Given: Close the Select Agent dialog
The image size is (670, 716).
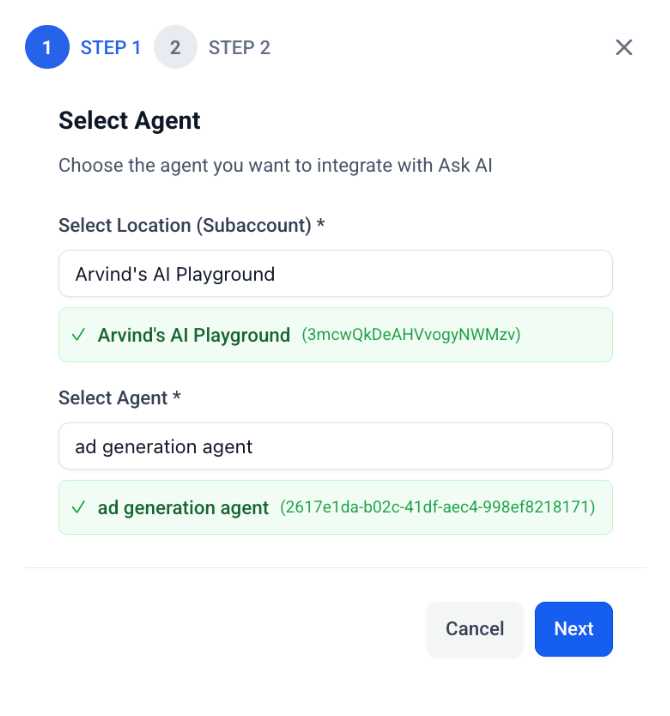Looking at the screenshot, I should tap(624, 48).
